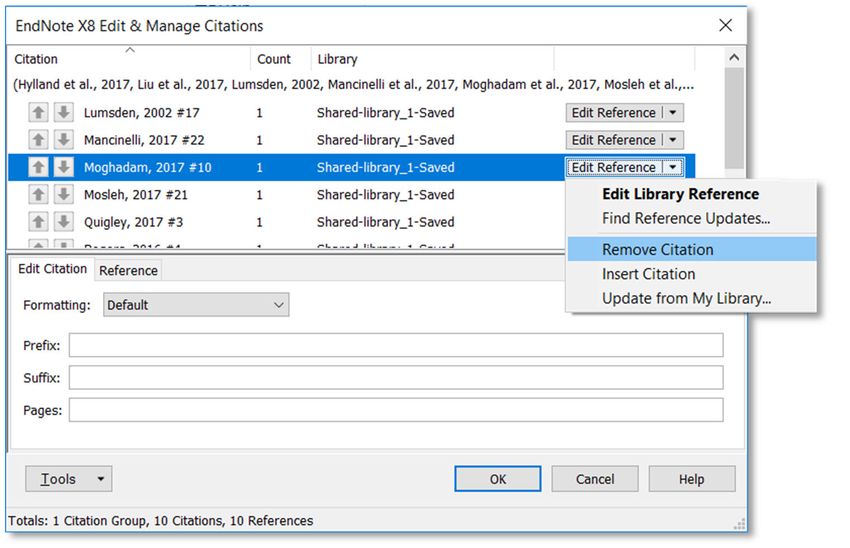The height and width of the screenshot is (548, 850).
Task: Click the citation list scrollbar thumb
Action: coord(734,118)
